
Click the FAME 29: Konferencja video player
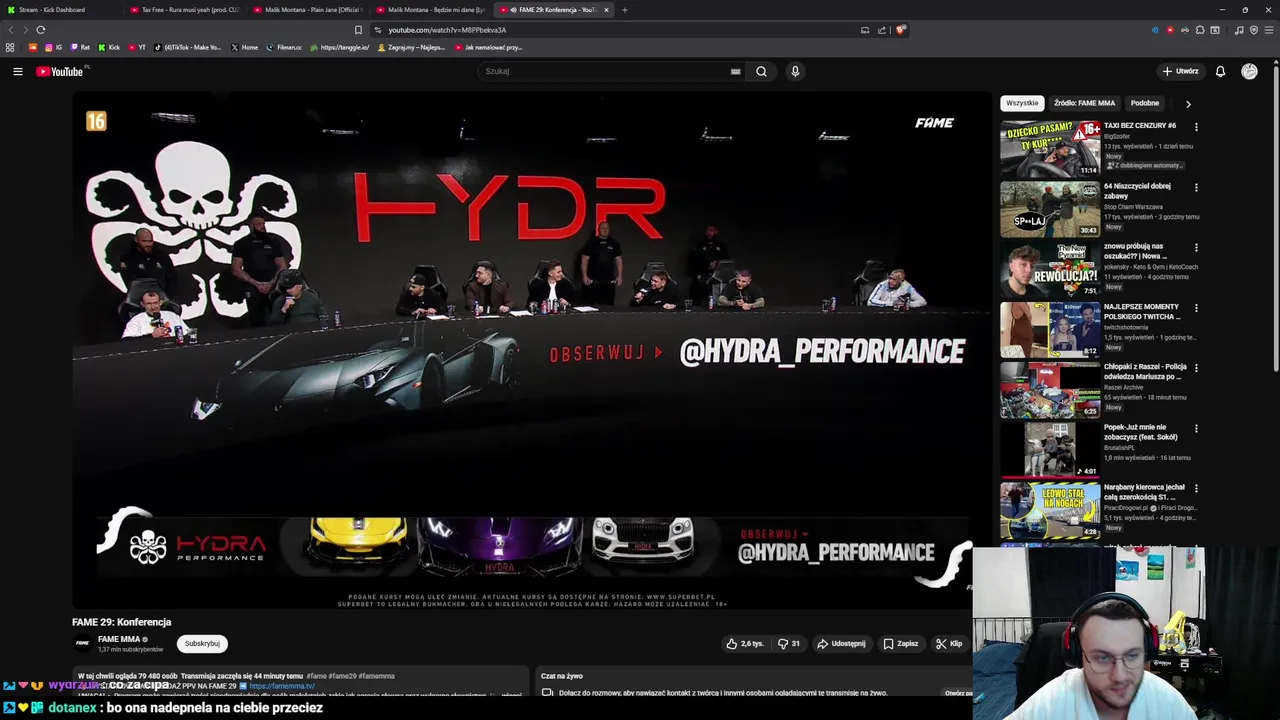tap(531, 350)
